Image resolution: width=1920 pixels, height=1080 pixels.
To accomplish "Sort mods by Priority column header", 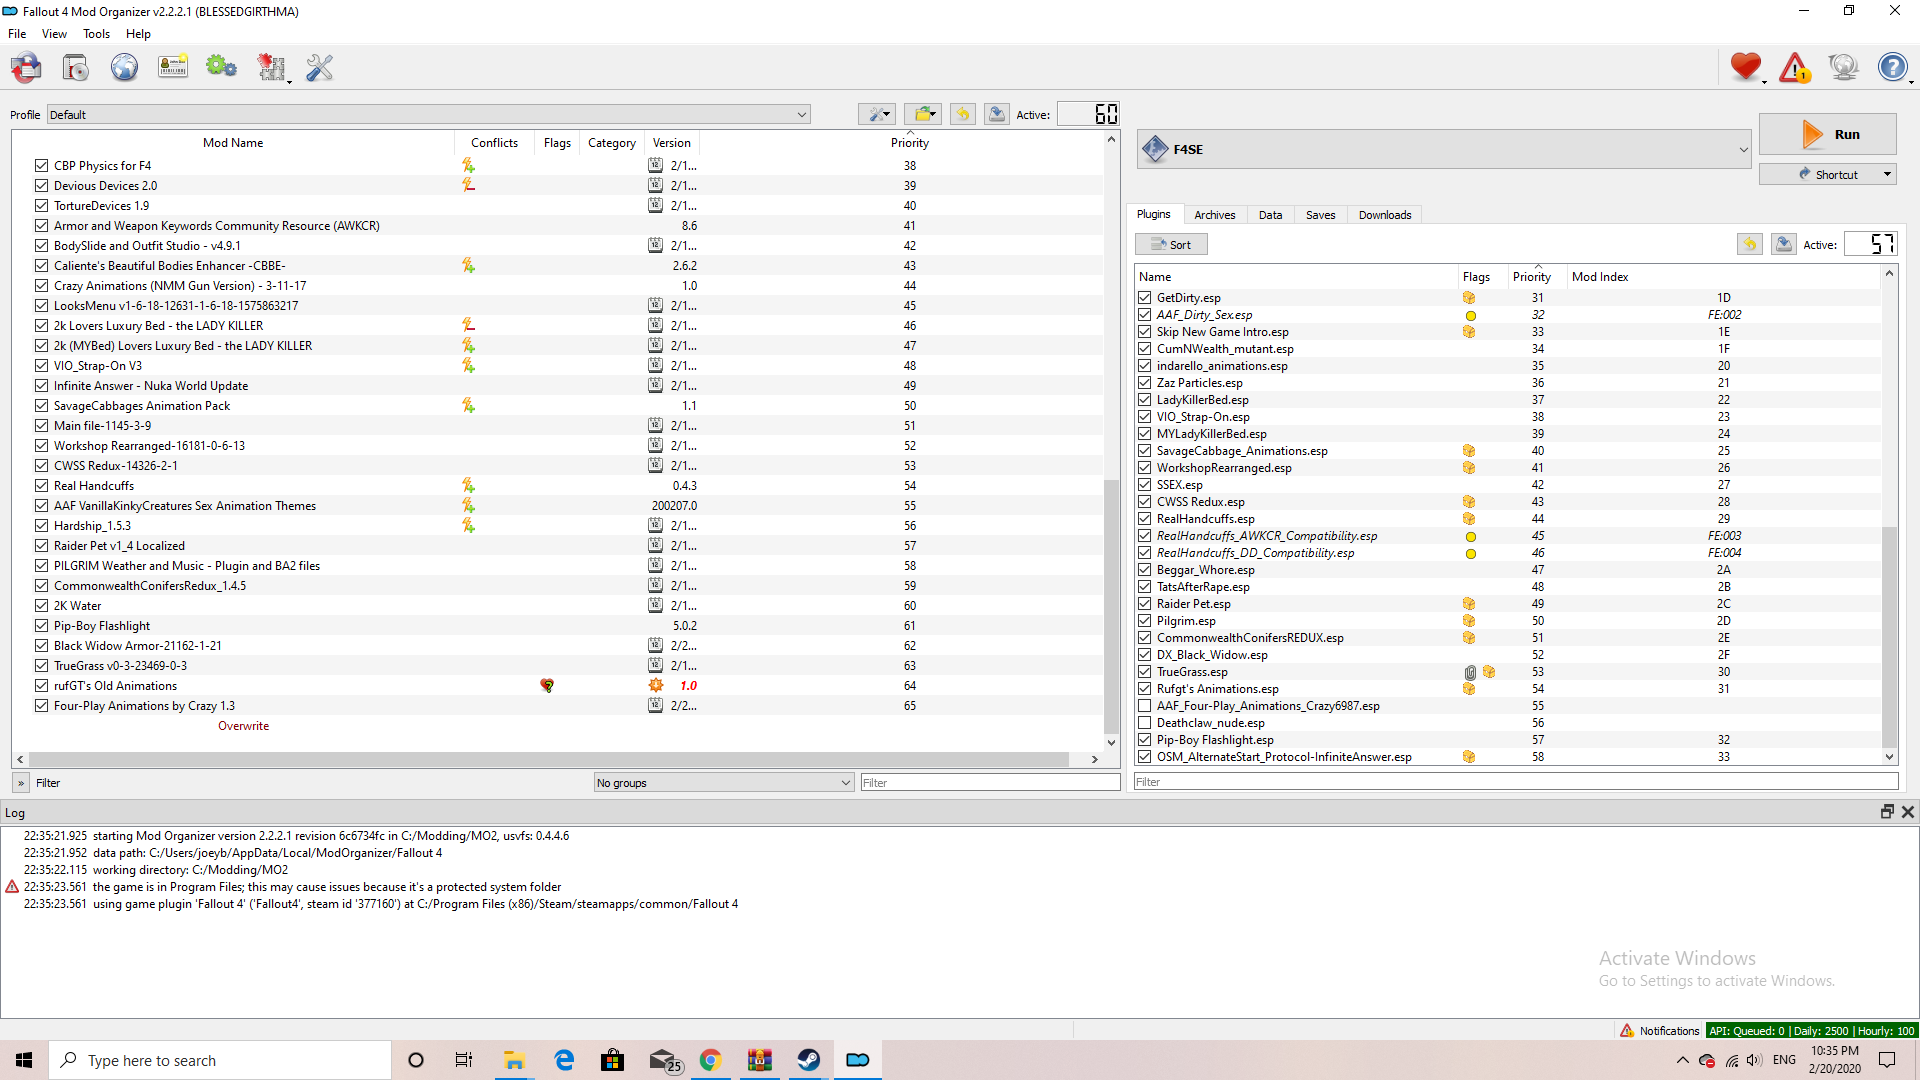I will (x=909, y=143).
